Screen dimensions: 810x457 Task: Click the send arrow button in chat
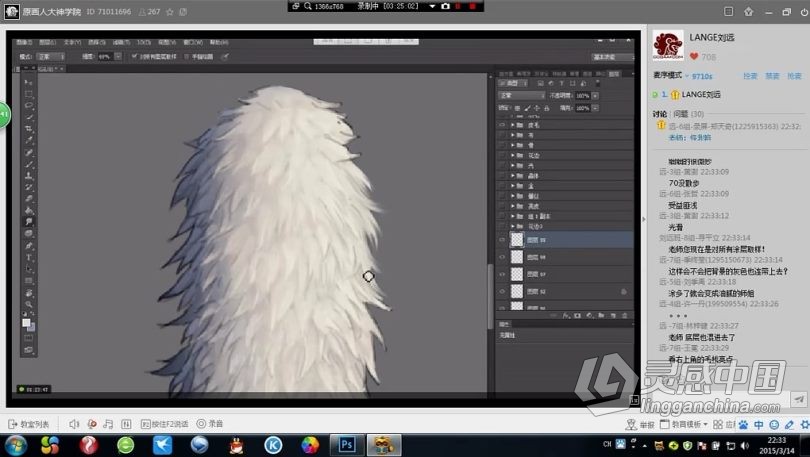pos(799,399)
